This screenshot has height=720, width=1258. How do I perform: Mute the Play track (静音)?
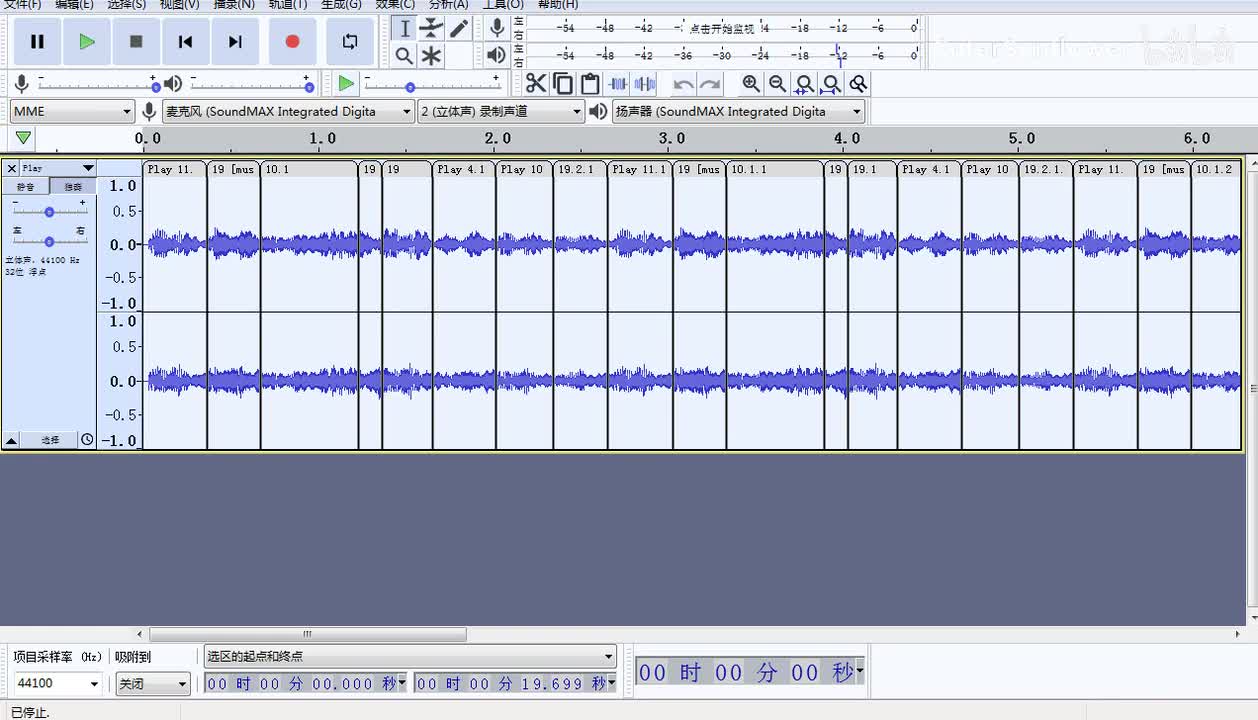click(x=25, y=187)
